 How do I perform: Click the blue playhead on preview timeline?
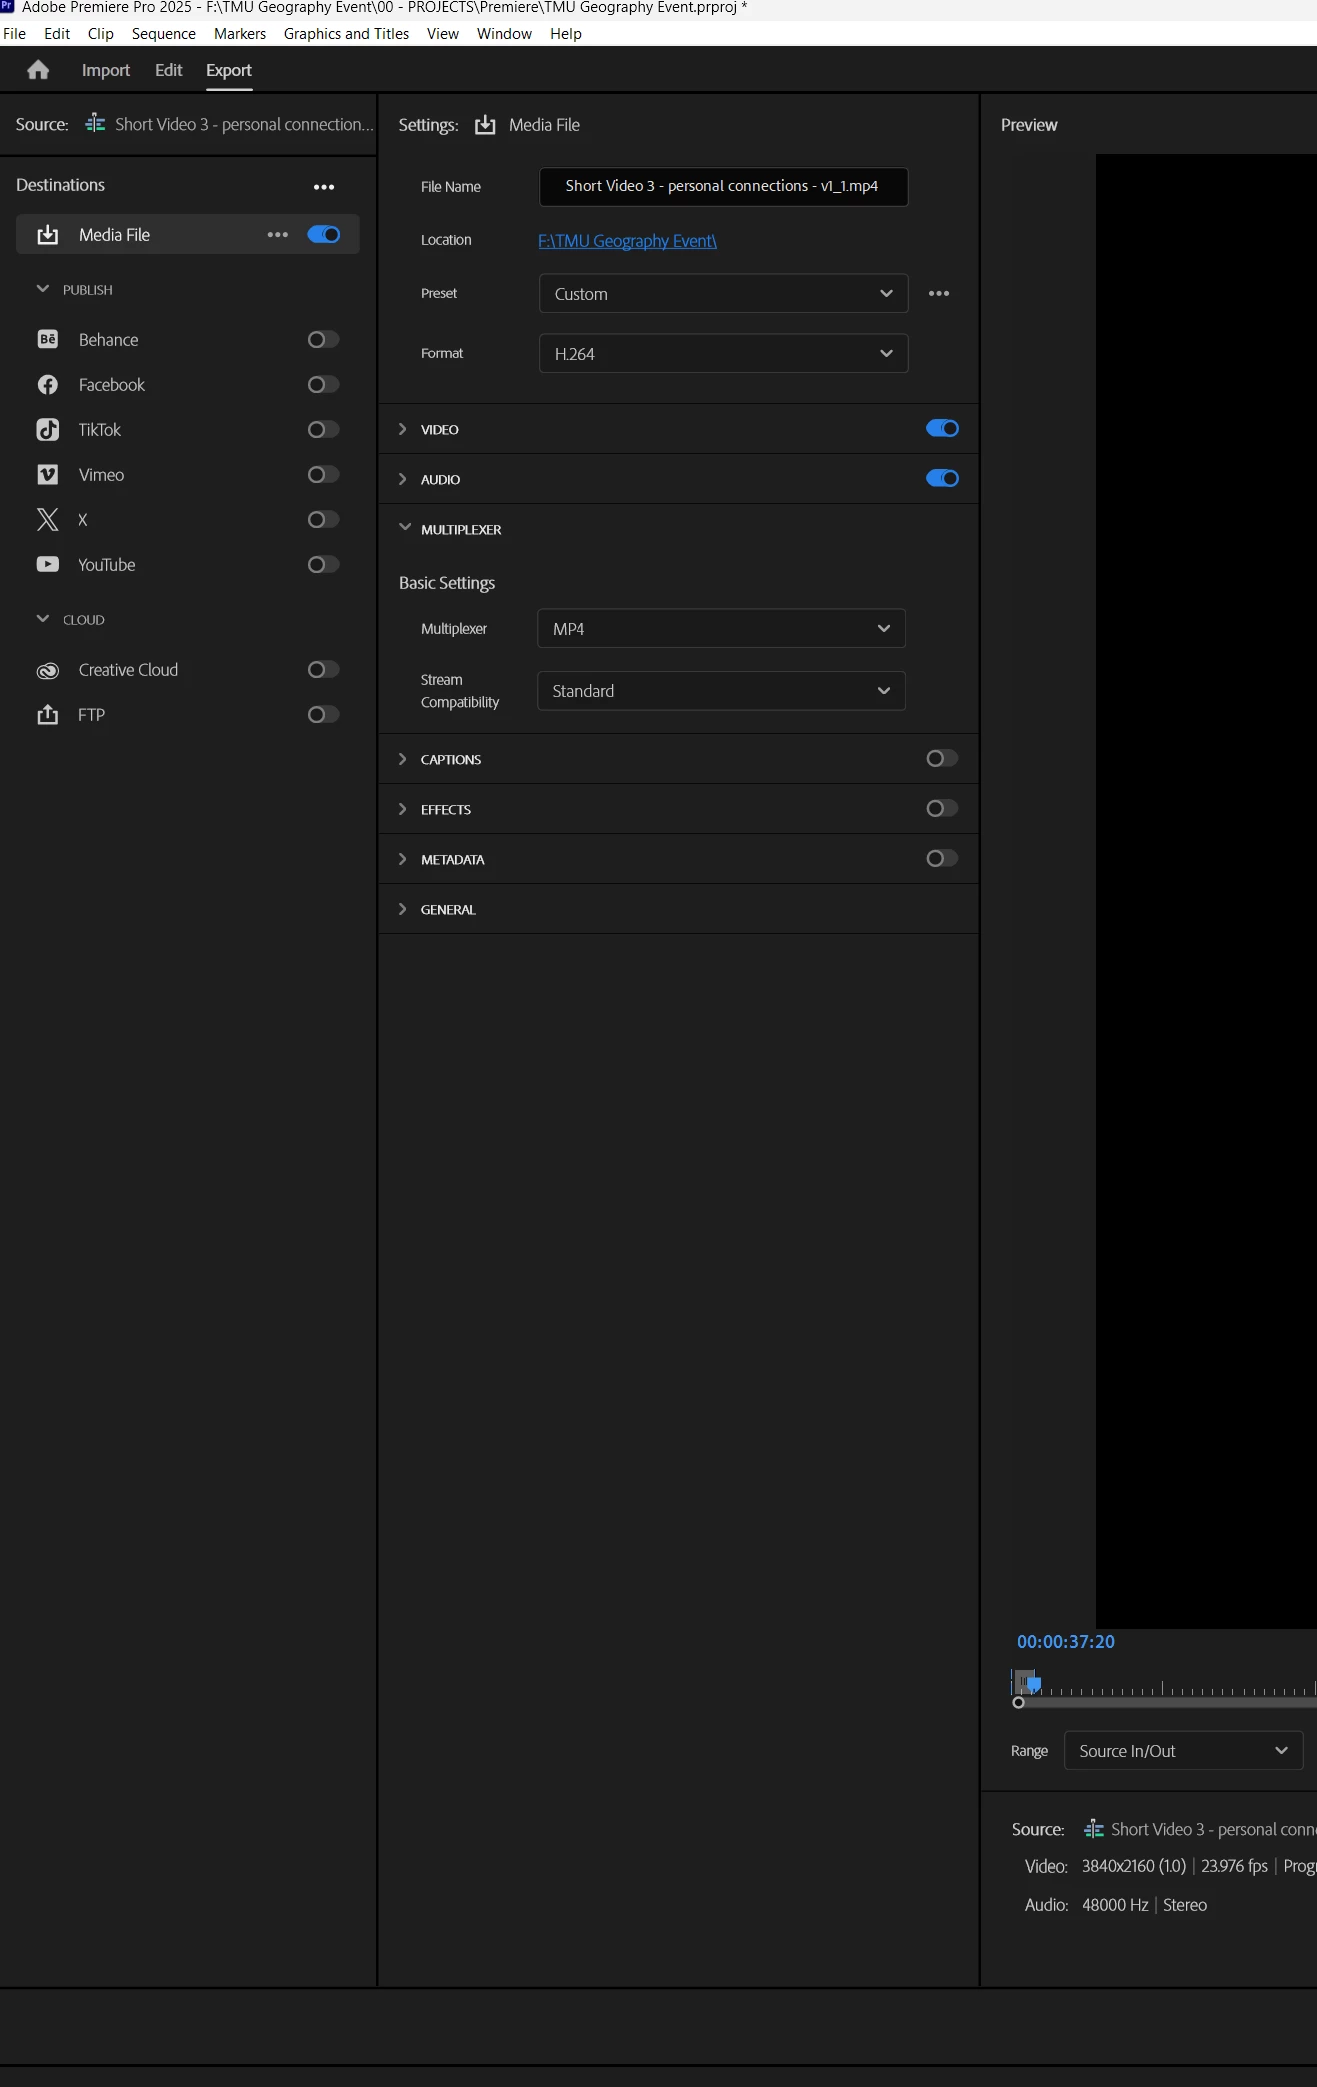(1034, 1684)
